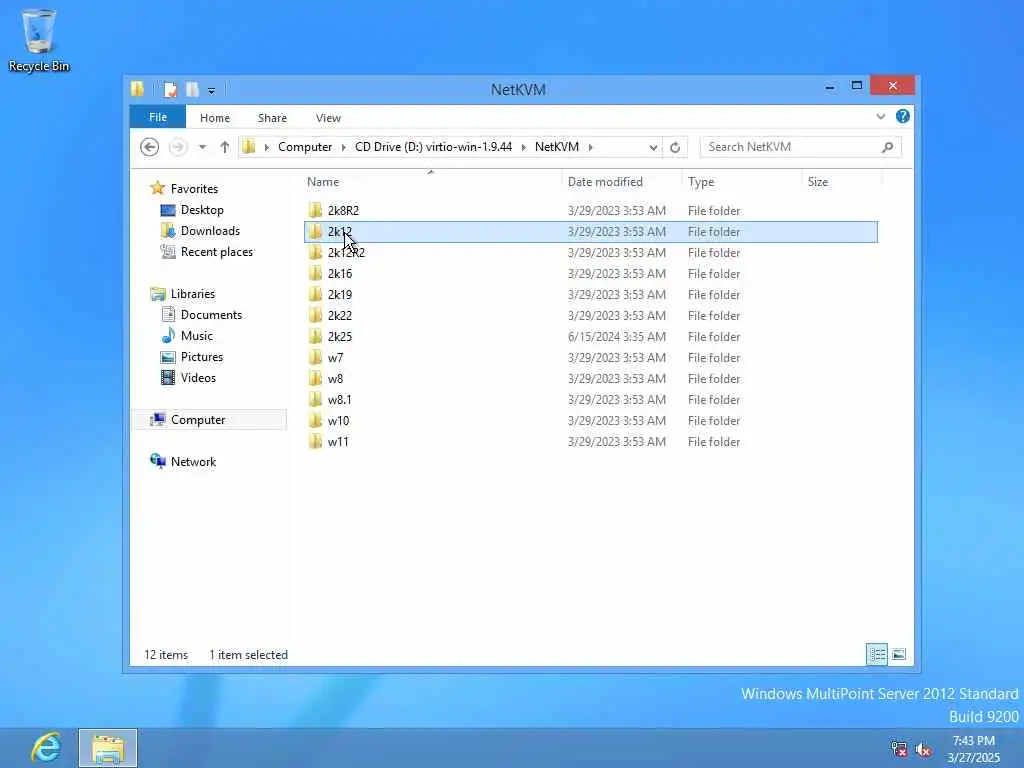Go up one folder level
The image size is (1024, 768).
[225, 147]
